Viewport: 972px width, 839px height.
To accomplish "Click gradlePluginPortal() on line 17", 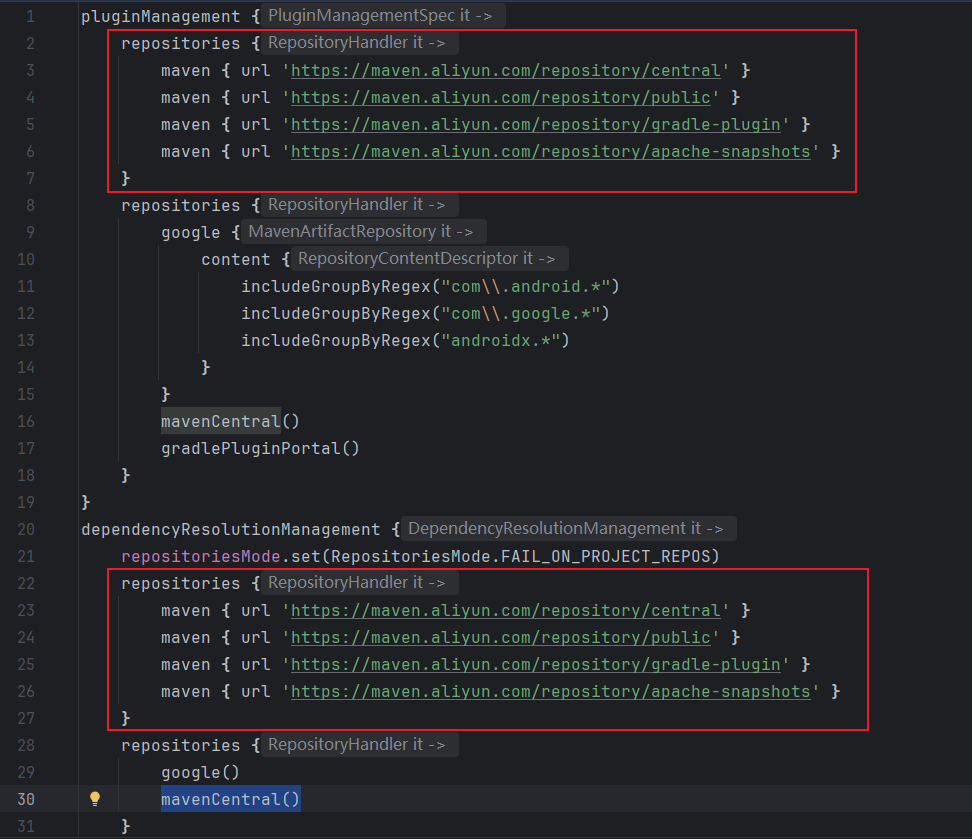I will coord(260,448).
